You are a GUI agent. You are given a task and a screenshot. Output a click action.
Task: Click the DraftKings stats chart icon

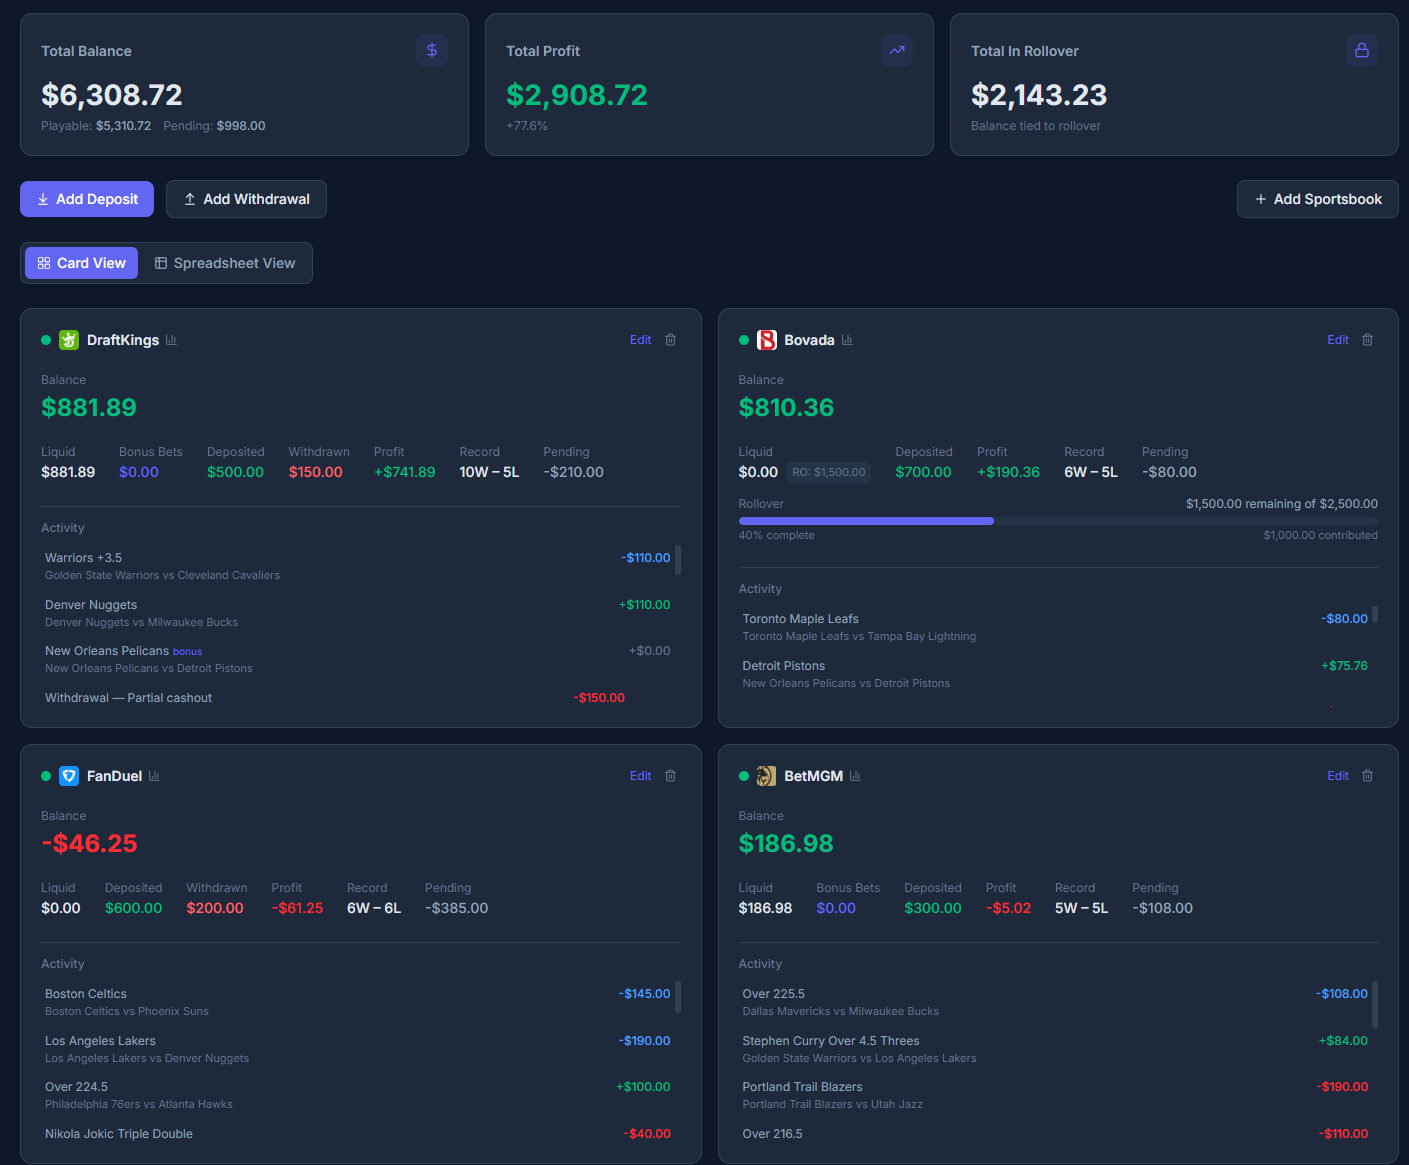[x=171, y=340]
